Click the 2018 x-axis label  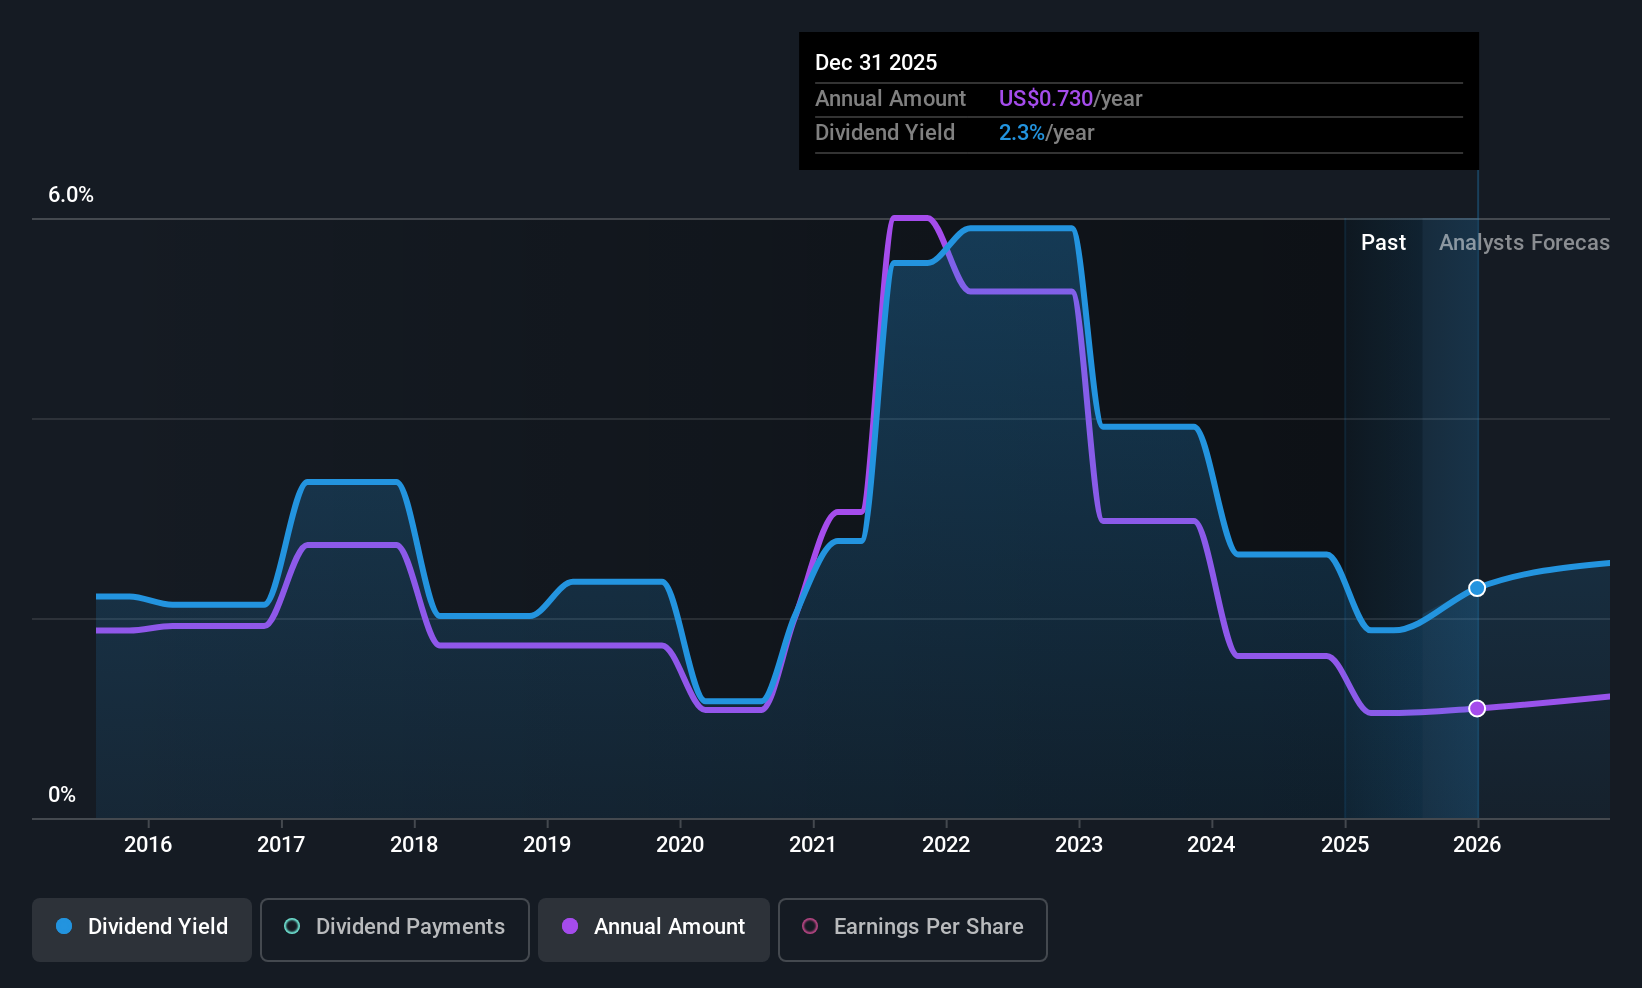pyautogui.click(x=414, y=845)
